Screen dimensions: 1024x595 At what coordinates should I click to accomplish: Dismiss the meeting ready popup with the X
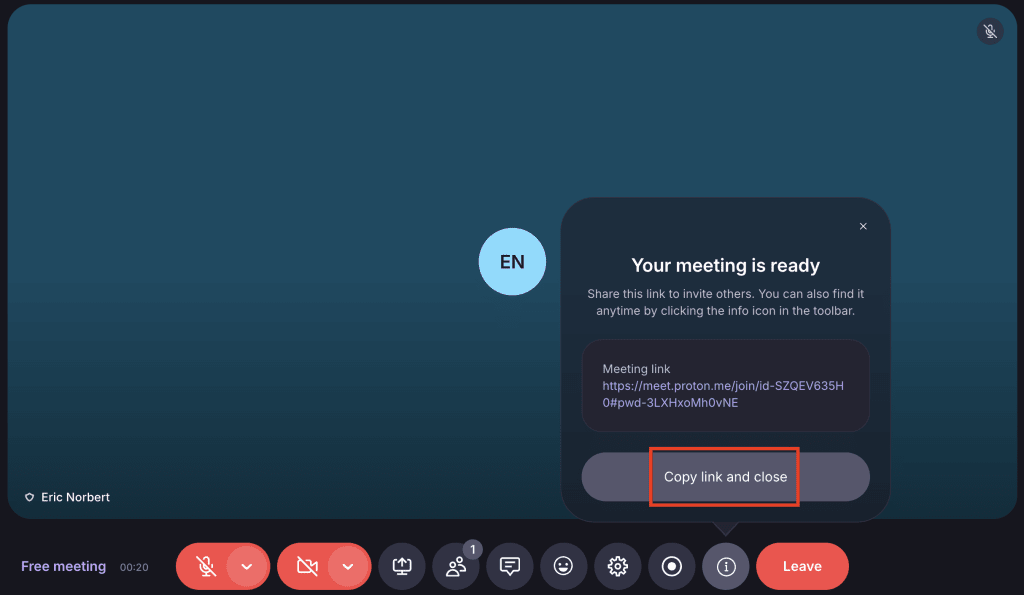(863, 226)
